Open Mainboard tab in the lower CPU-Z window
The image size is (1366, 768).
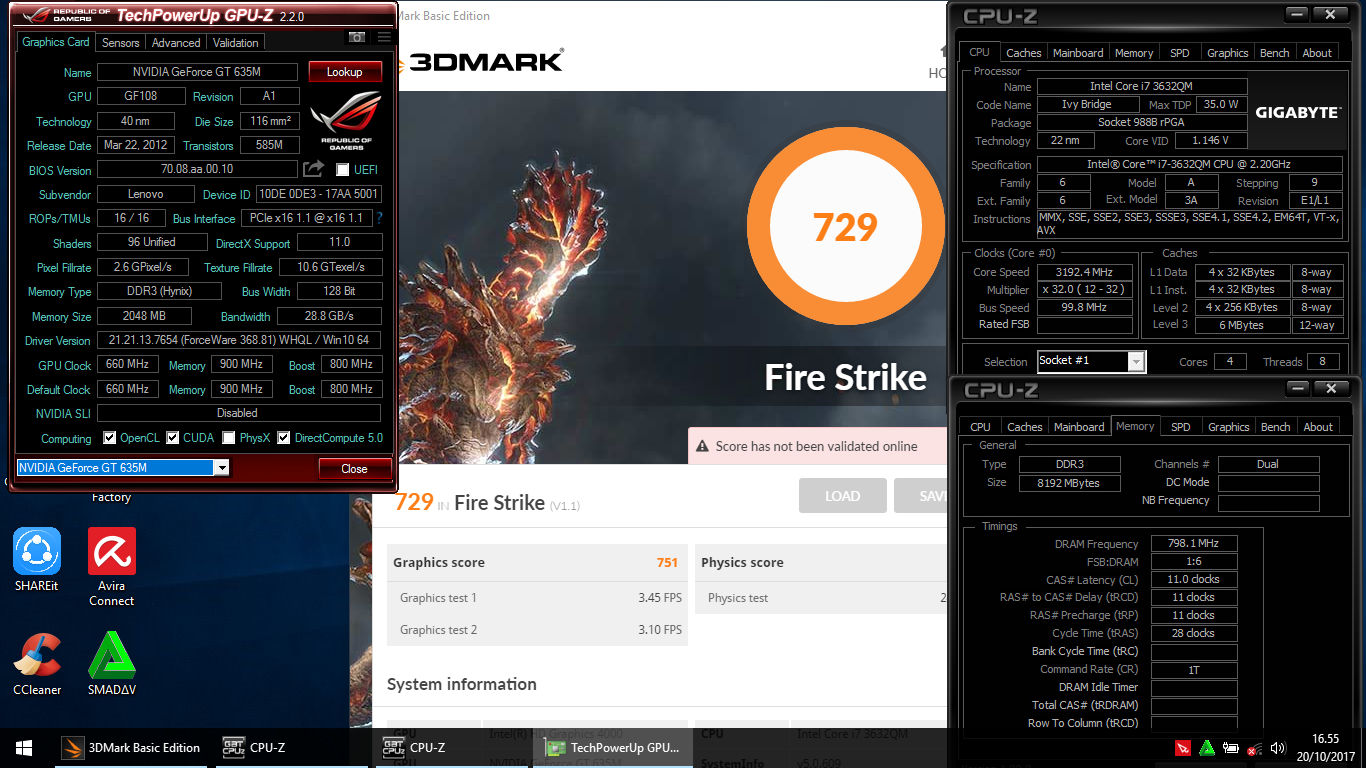(x=1079, y=427)
